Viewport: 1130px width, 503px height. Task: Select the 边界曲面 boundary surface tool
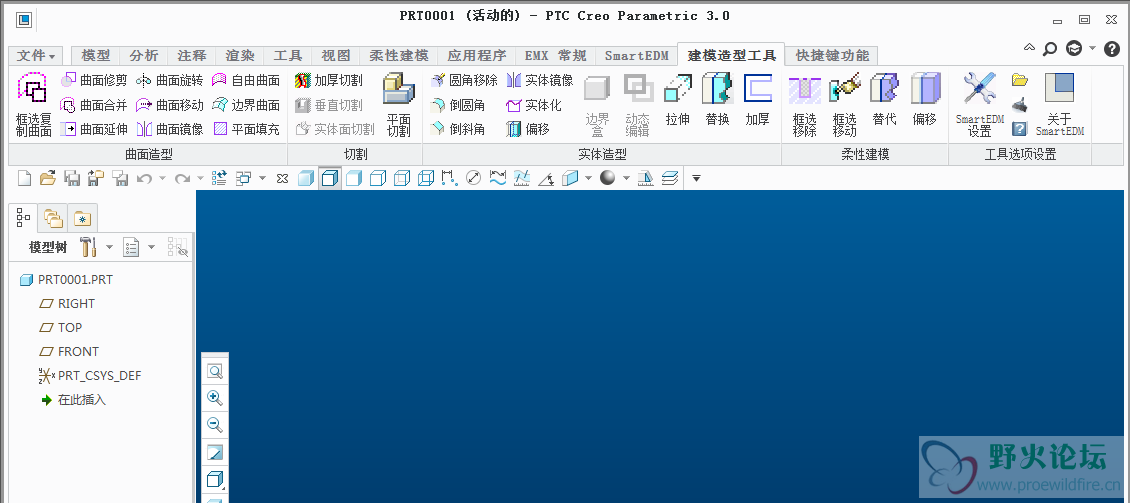pyautogui.click(x=246, y=105)
